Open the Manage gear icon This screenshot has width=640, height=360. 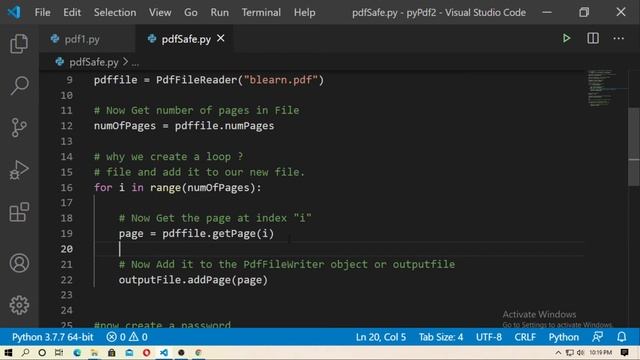19,305
